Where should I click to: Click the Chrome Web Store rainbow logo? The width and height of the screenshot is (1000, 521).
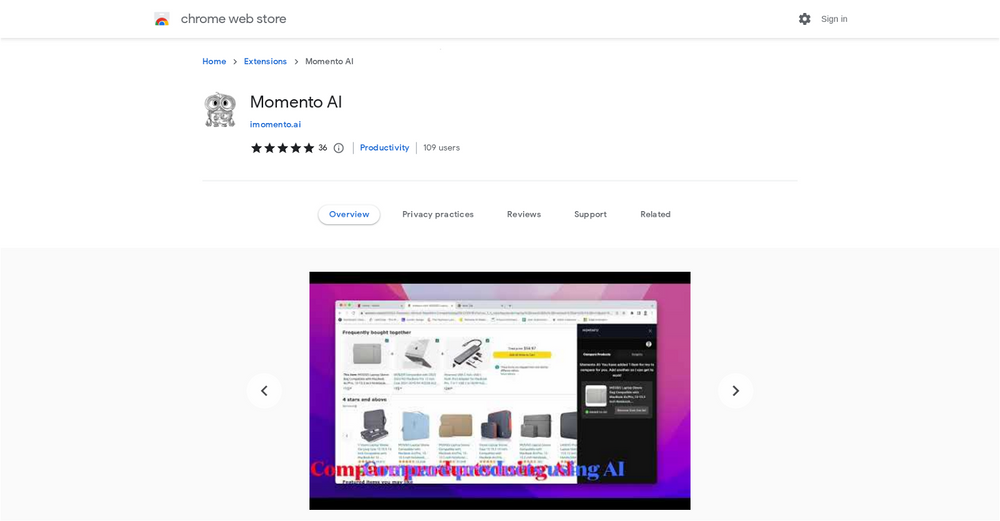pyautogui.click(x=162, y=19)
